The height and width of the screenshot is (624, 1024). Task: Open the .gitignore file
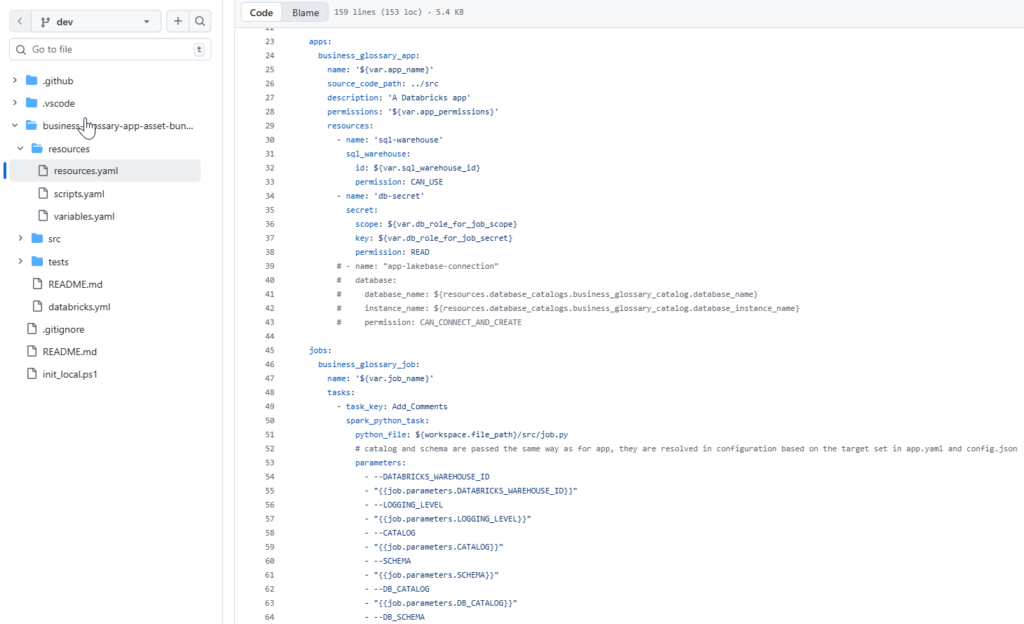[x=63, y=329]
